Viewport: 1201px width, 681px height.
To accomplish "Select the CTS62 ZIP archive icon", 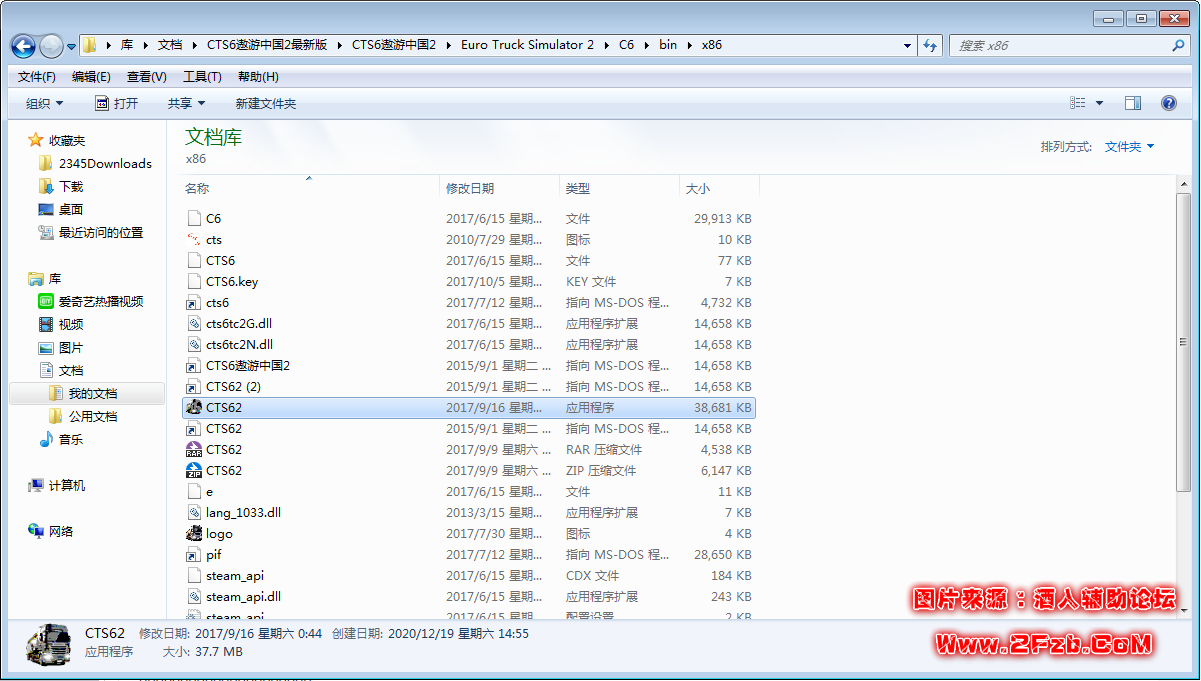I will pyautogui.click(x=194, y=471).
